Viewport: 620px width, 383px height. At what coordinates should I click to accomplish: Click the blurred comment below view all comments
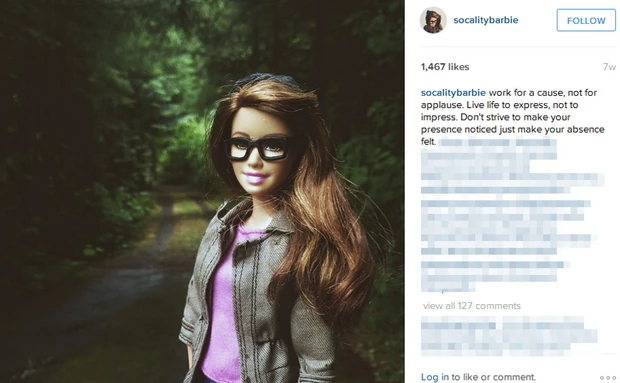tap(509, 334)
